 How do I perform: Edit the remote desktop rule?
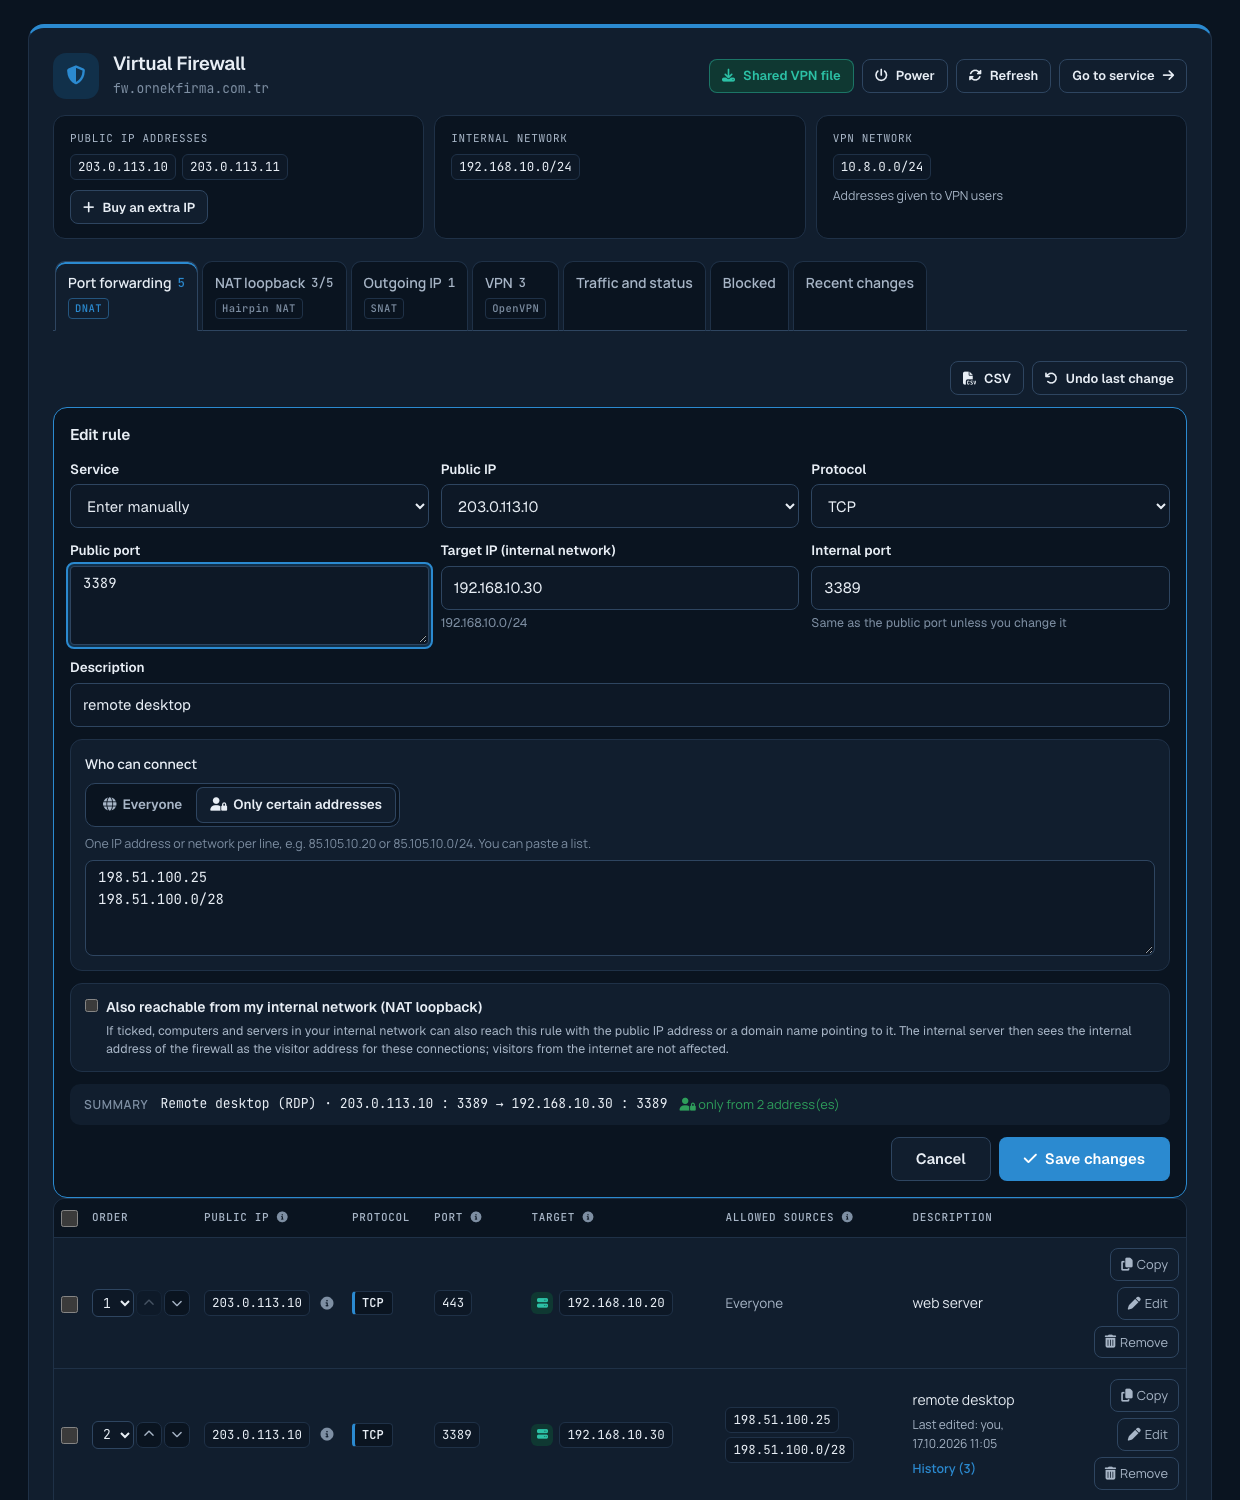click(1148, 1434)
